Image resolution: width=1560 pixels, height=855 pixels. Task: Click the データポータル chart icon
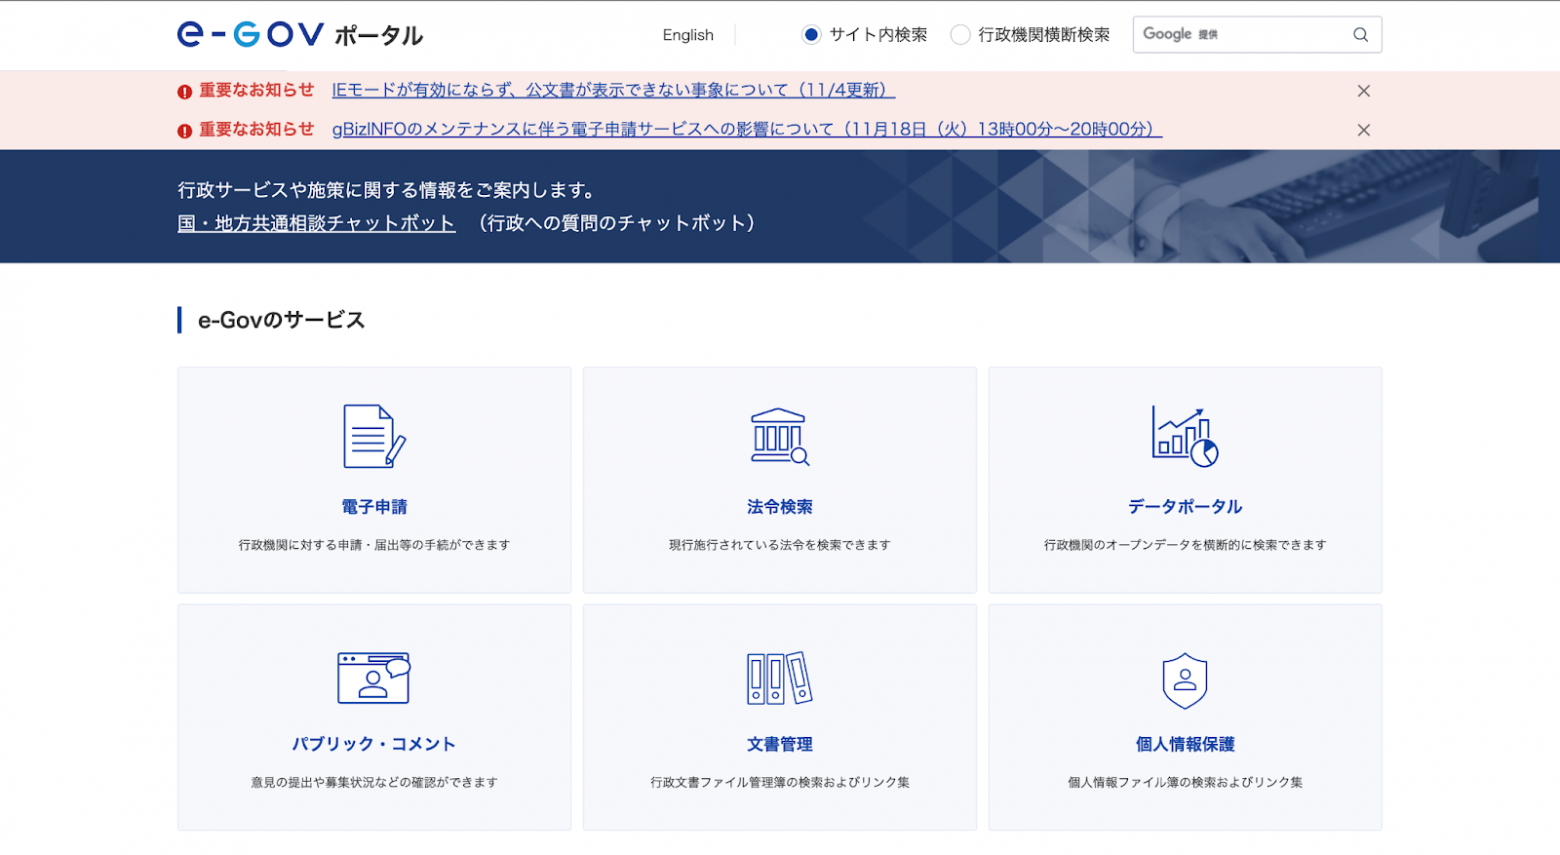[x=1186, y=433]
